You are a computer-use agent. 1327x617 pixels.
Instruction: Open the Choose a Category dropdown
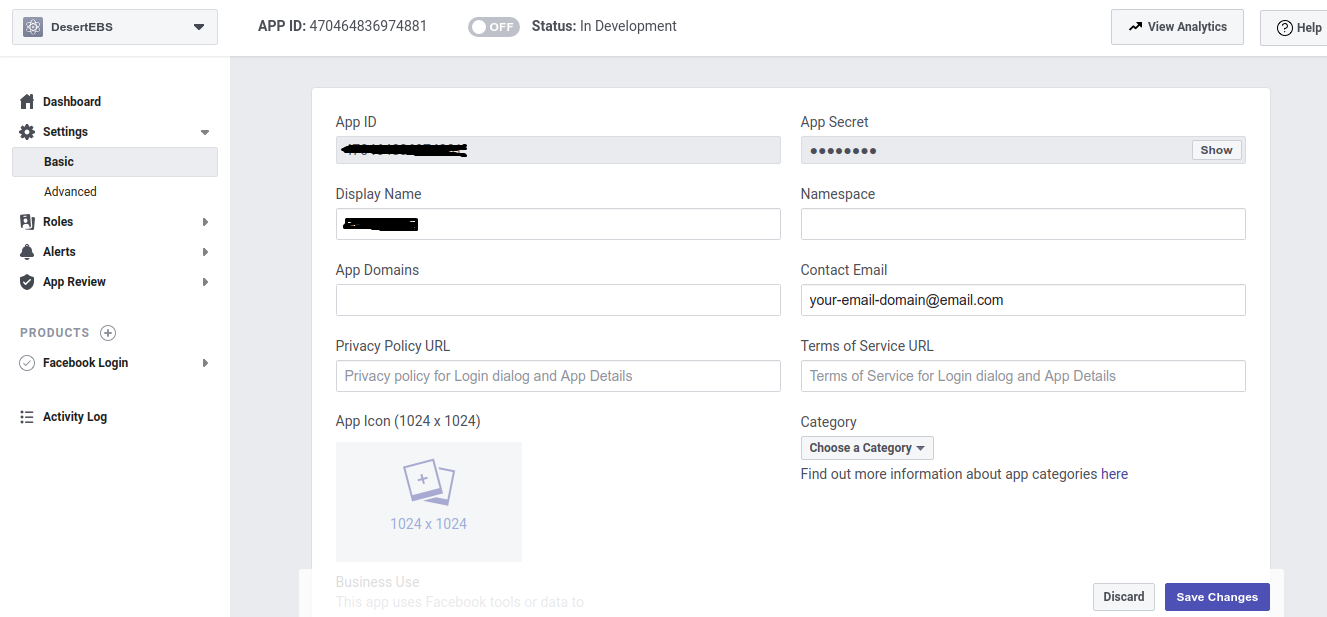coord(867,448)
